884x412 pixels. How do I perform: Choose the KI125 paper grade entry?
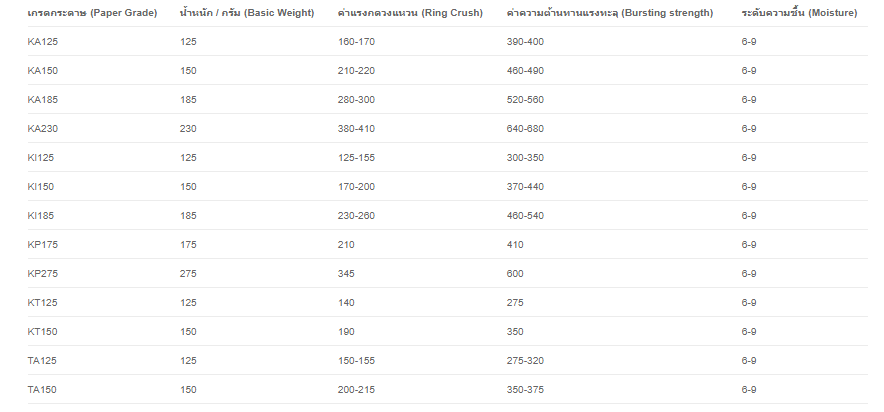click(x=40, y=158)
